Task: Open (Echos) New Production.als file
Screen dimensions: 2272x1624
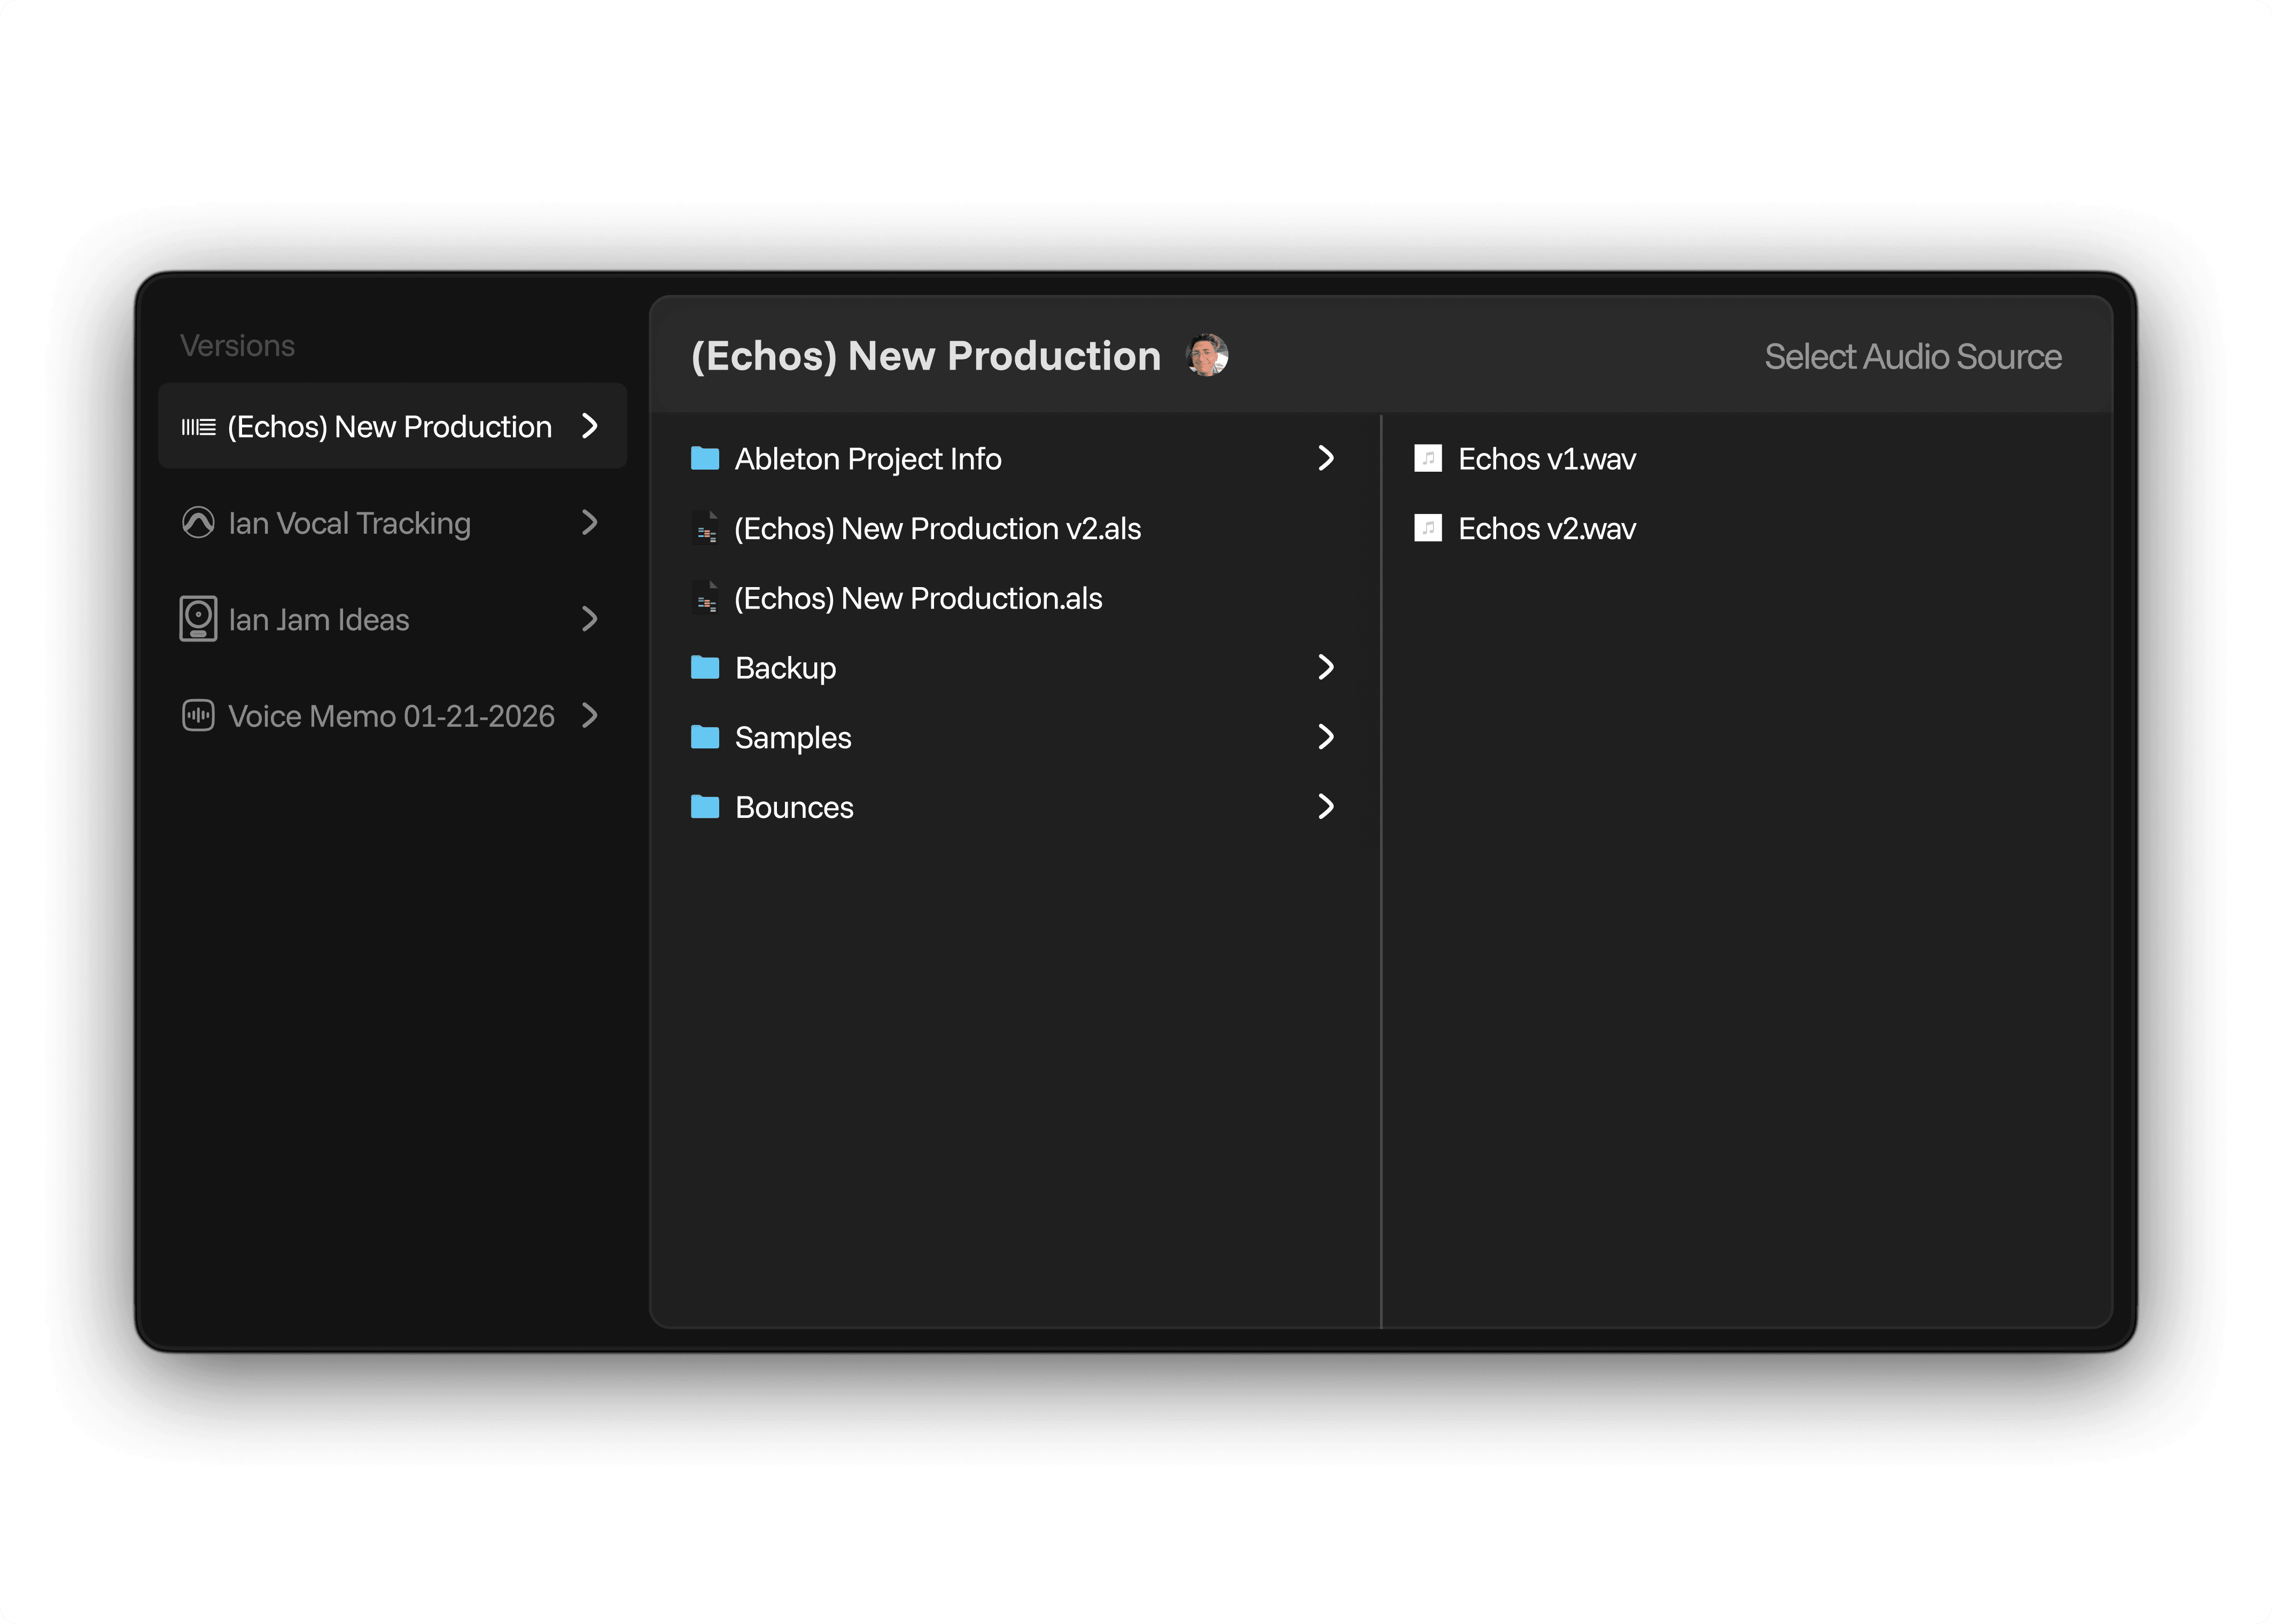Action: click(x=917, y=598)
